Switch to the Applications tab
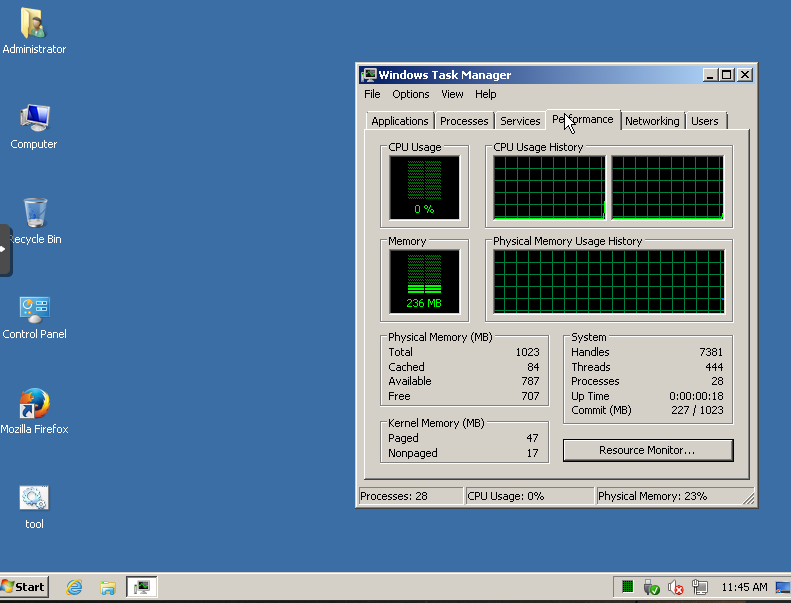This screenshot has height=603, width=791. click(x=400, y=121)
